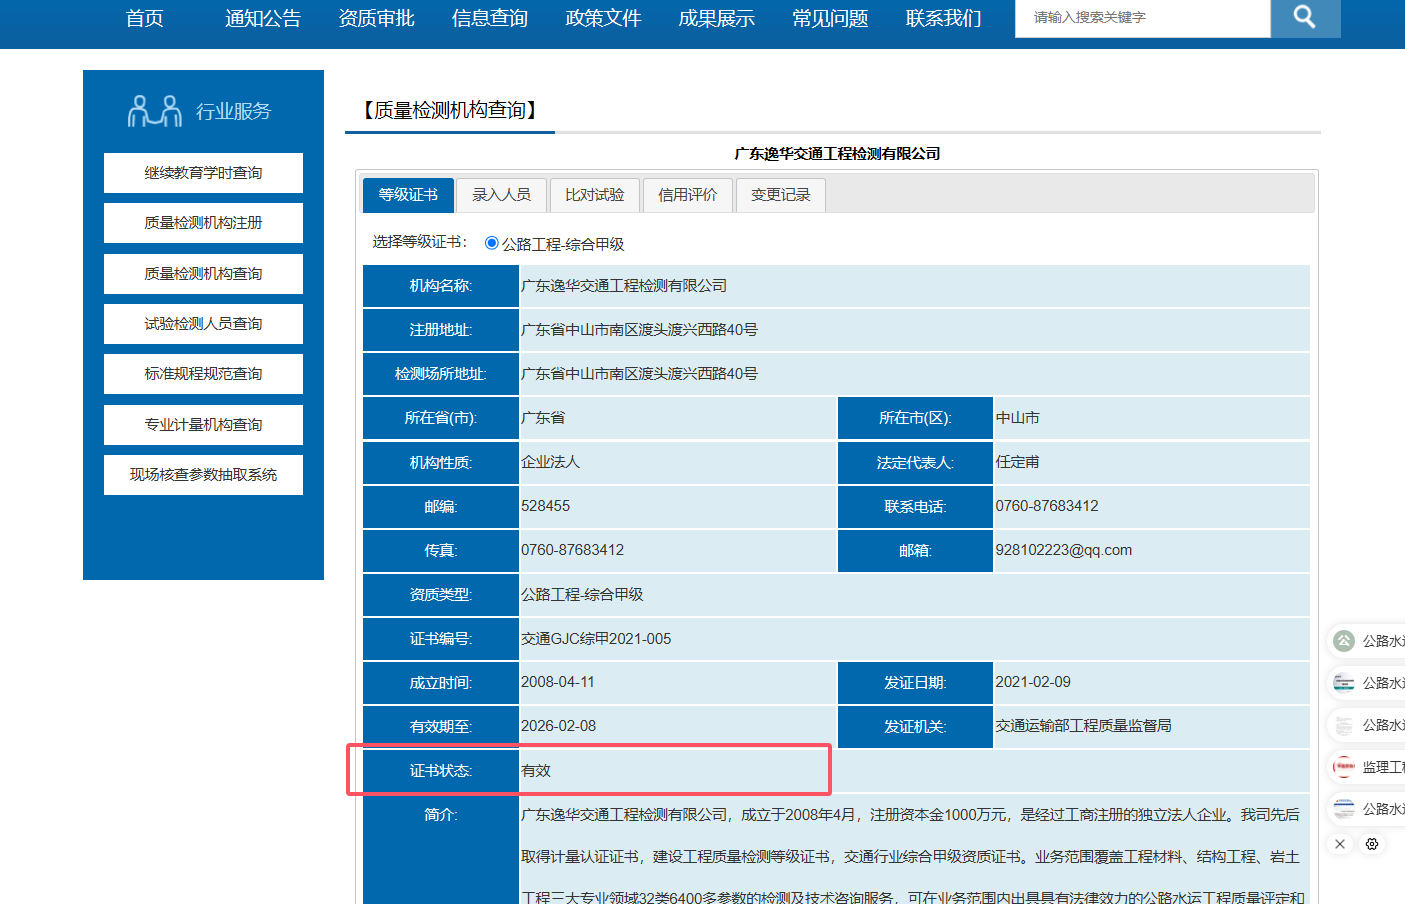Navigate to 成果展示

[717, 18]
